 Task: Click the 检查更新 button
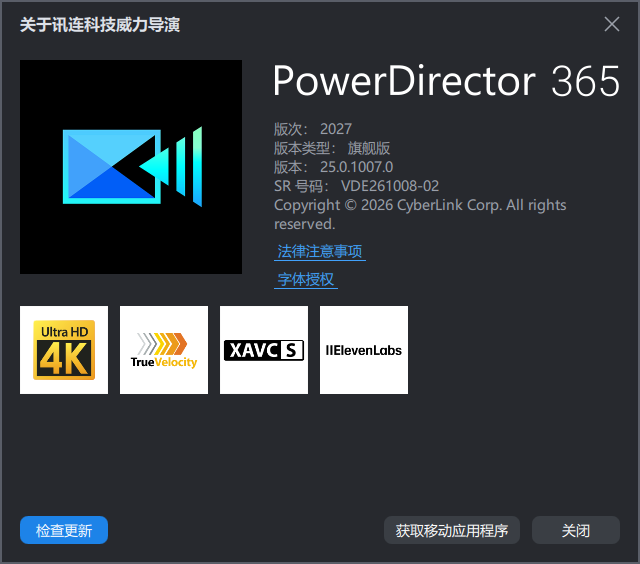[x=64, y=530]
